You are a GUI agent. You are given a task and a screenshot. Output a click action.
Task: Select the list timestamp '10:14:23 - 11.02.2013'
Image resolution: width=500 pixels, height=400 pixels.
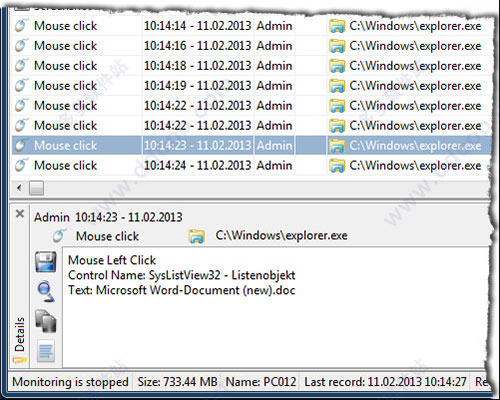click(x=197, y=145)
